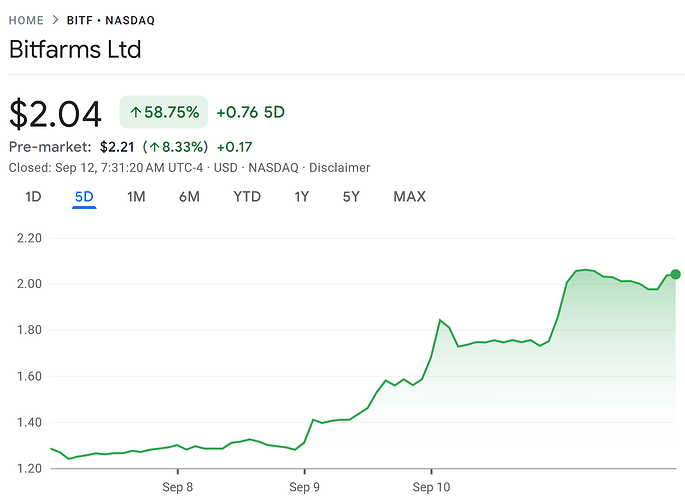
Task: Click the Sep 8 date axis label
Action: pyautogui.click(x=178, y=487)
